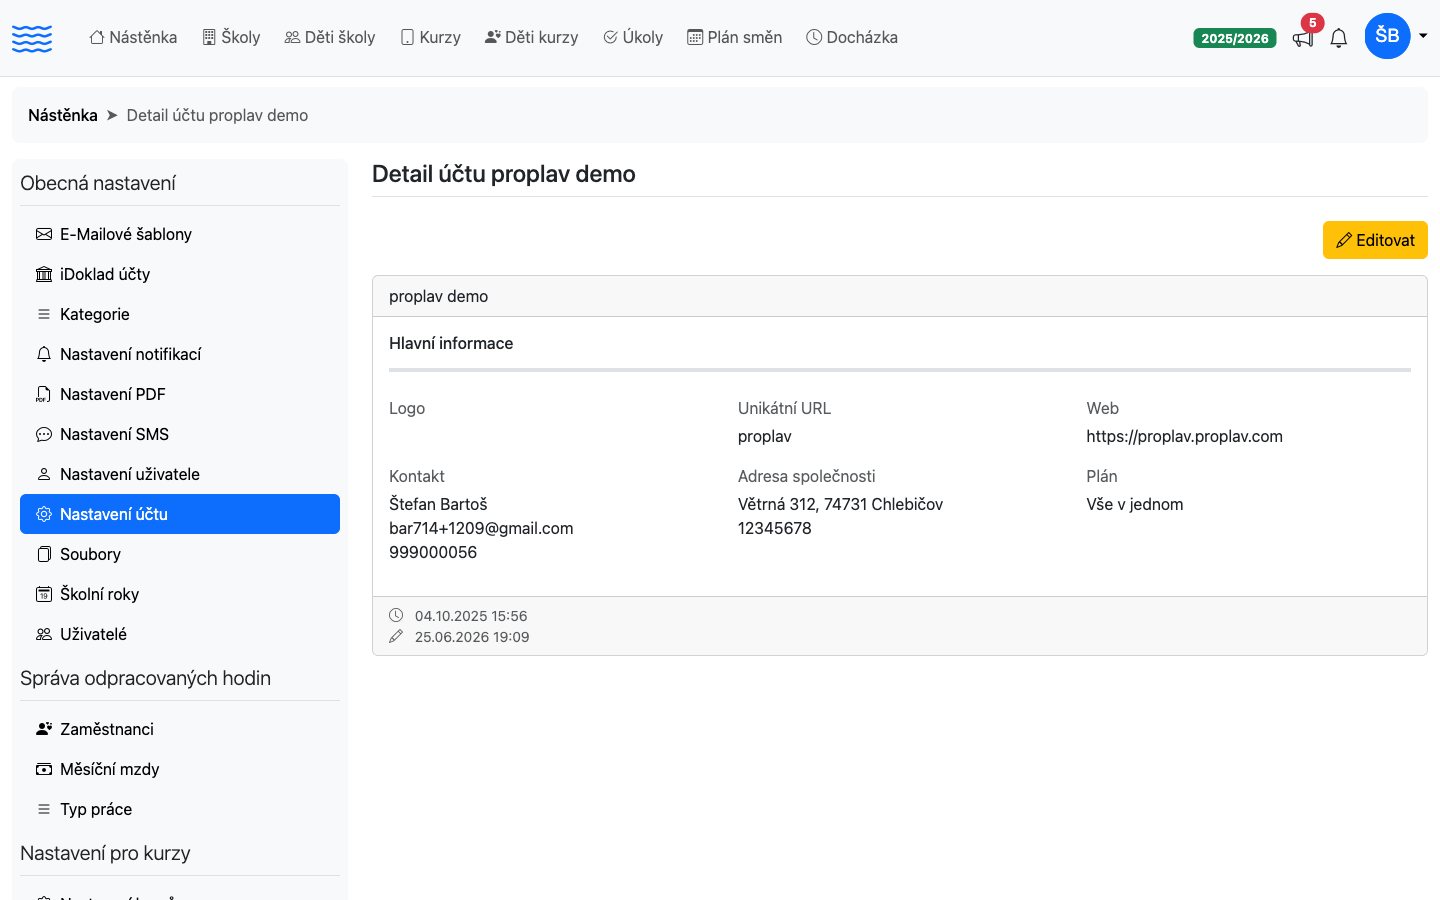Open the Docházka navigation item
Image resolution: width=1440 pixels, height=900 pixels.
(x=852, y=37)
